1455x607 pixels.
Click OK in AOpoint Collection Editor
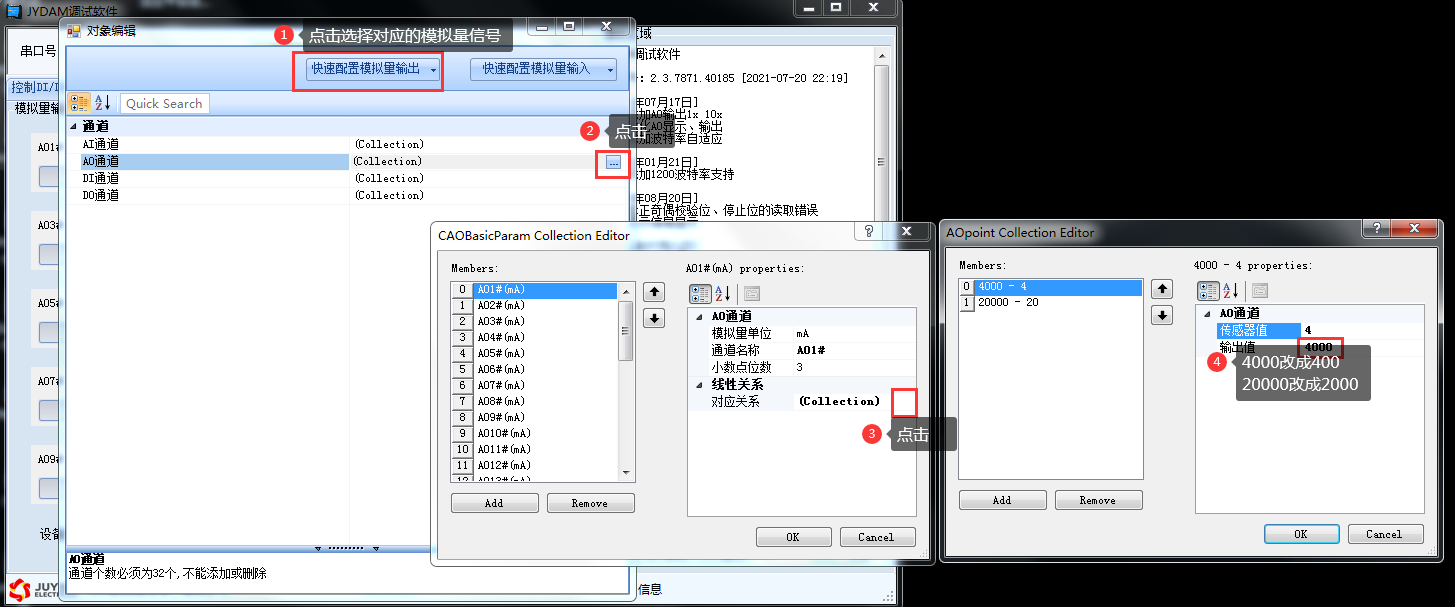[1300, 534]
